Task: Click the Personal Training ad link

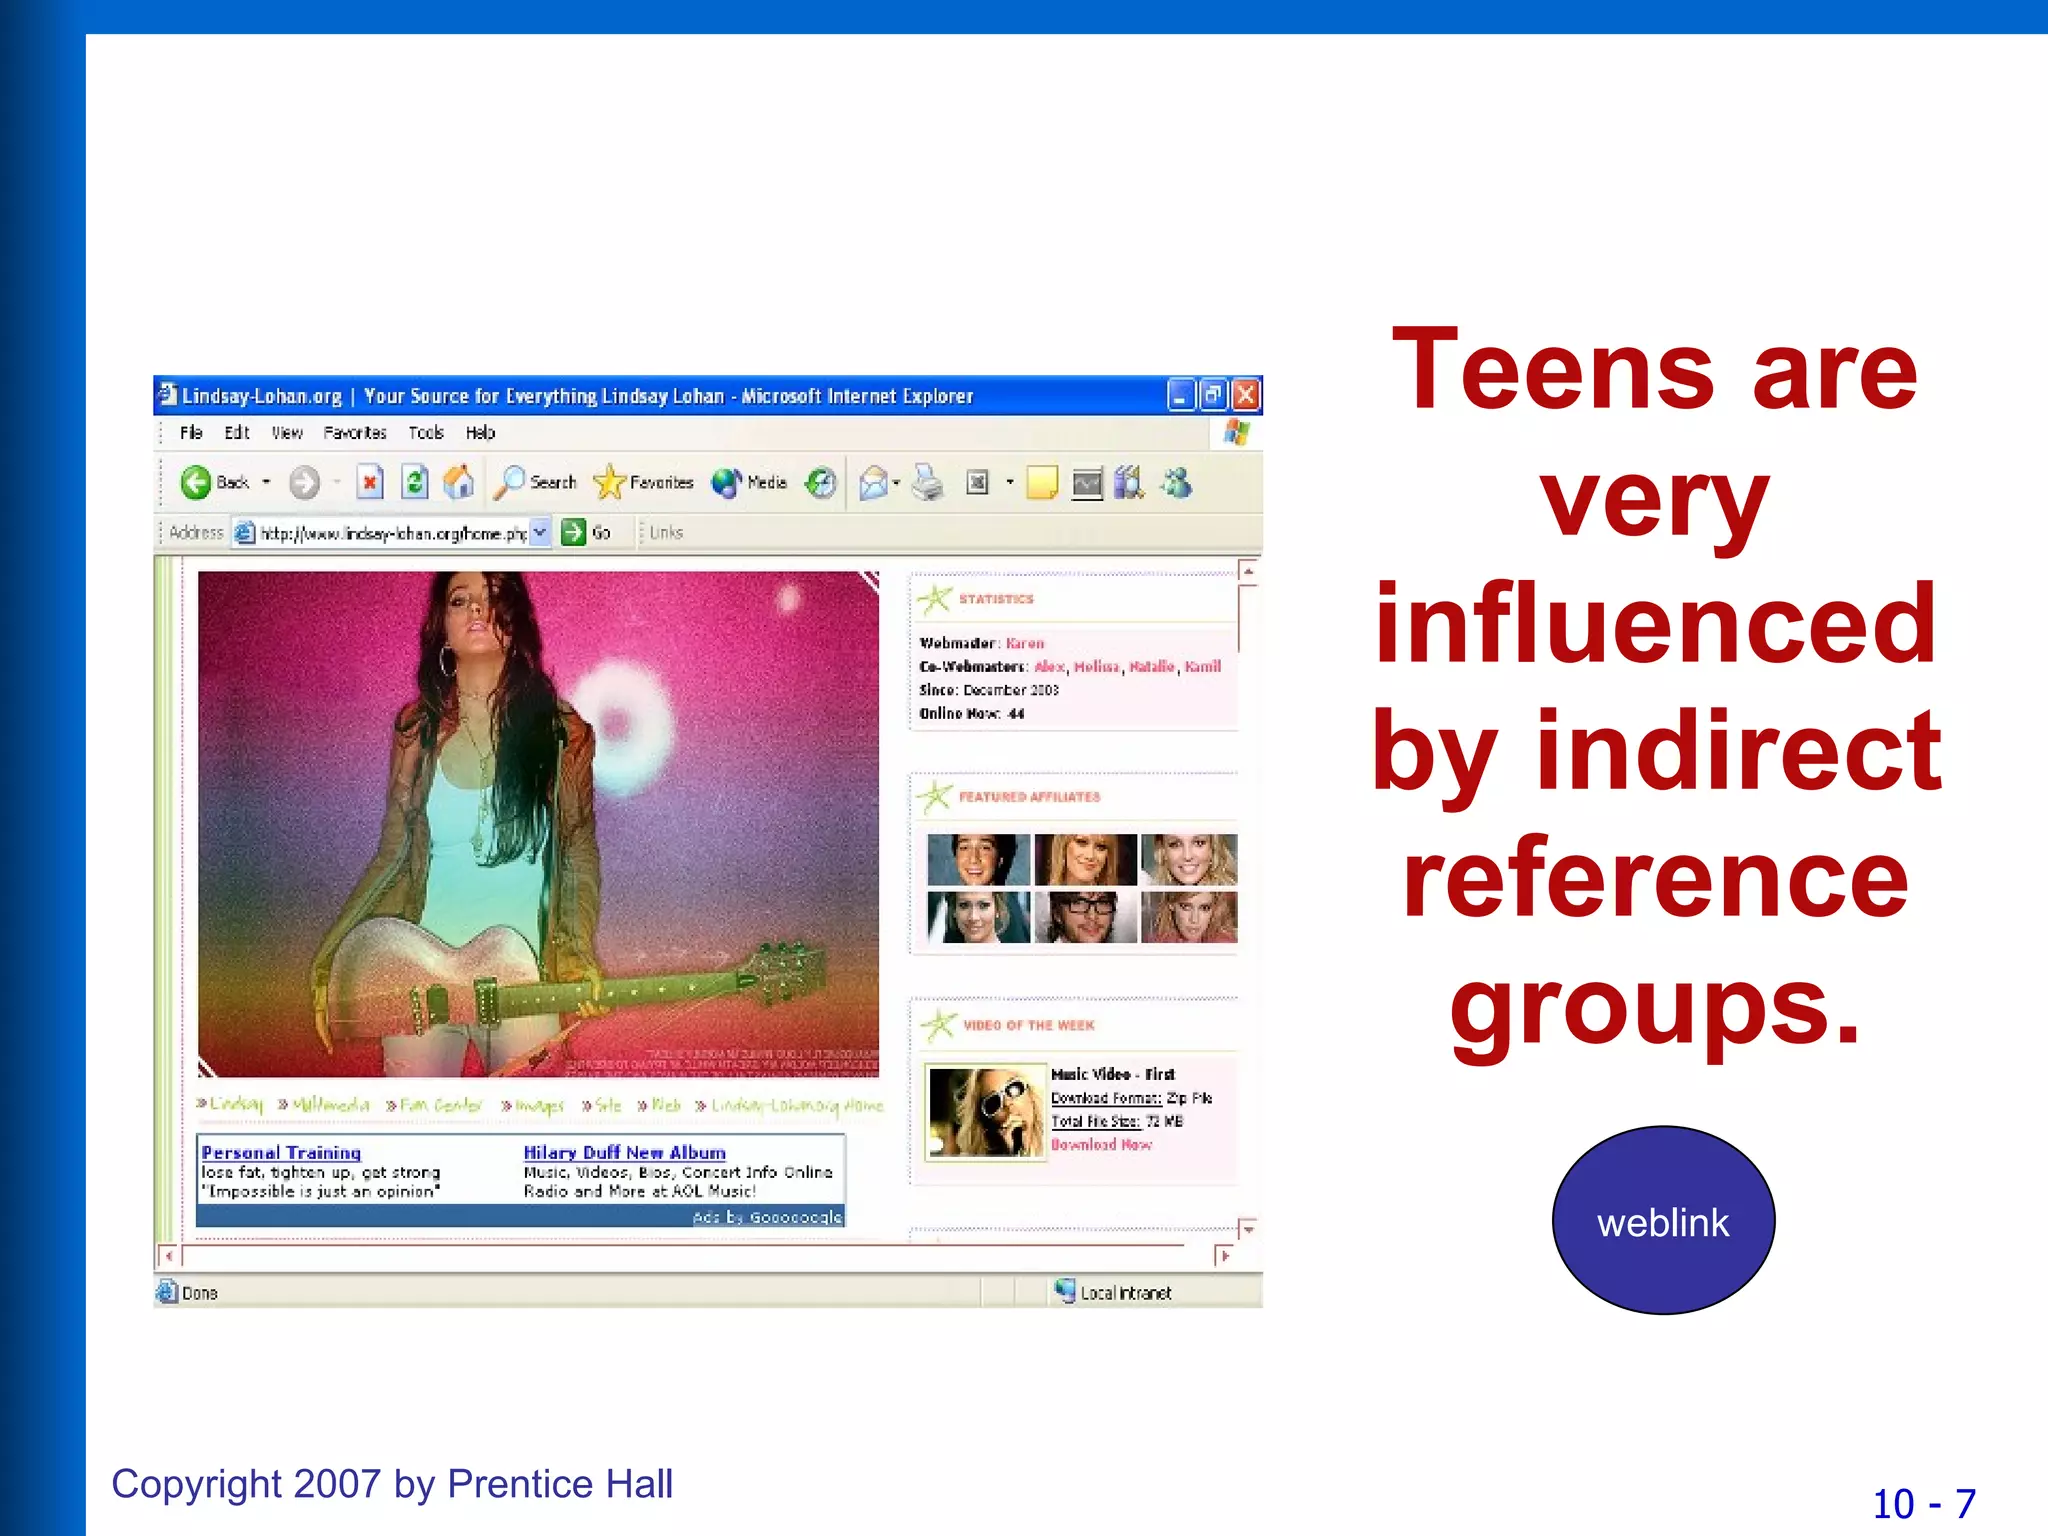Action: (x=281, y=1152)
